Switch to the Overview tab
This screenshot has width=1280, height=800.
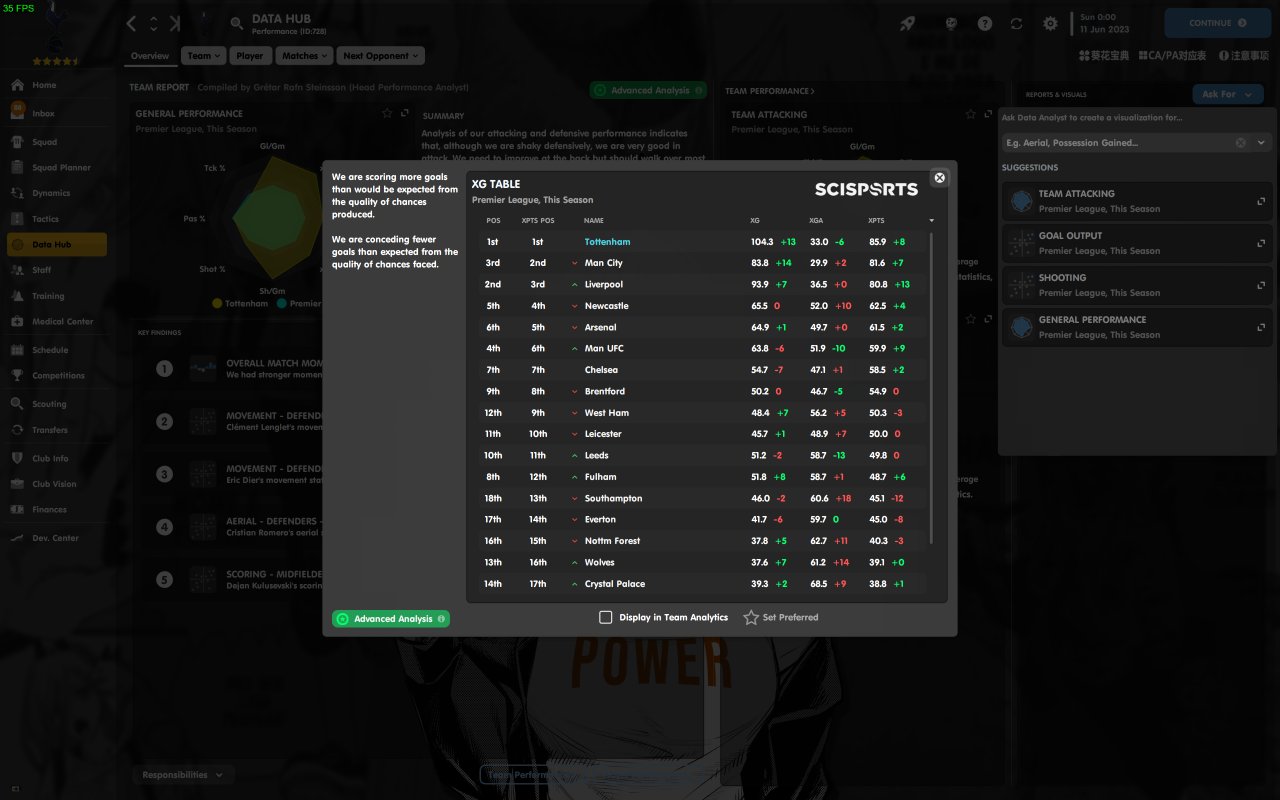(x=150, y=56)
